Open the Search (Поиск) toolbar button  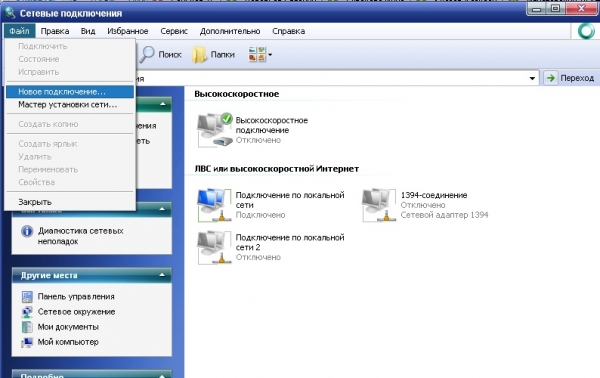coord(160,55)
